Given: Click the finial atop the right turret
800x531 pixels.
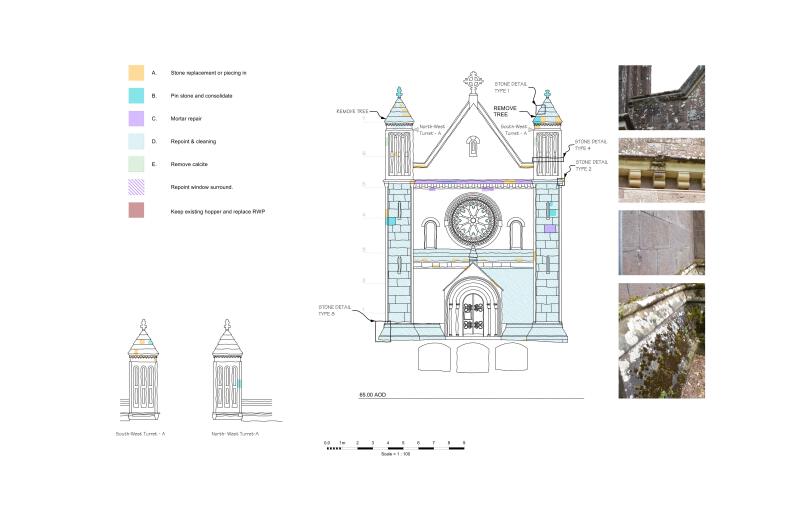Looking at the screenshot, I should click(x=547, y=94).
